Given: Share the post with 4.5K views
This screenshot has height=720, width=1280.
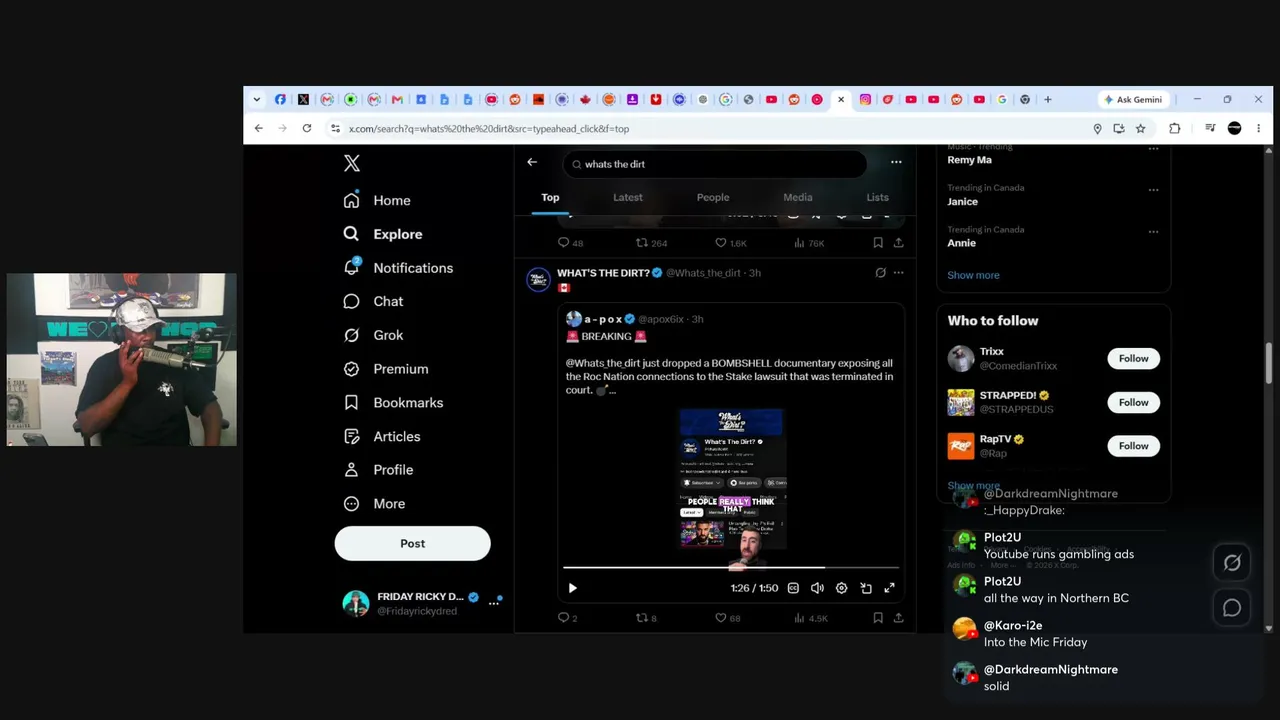Looking at the screenshot, I should [898, 618].
